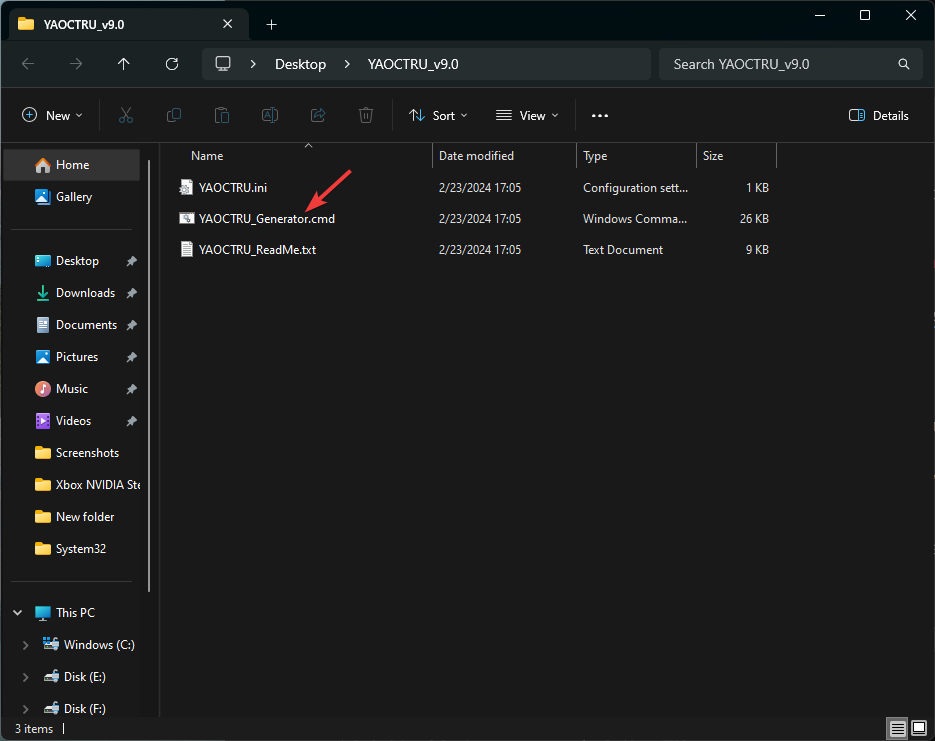The width and height of the screenshot is (935, 741).
Task: Open the See more ellipsis menu
Action: click(x=600, y=116)
